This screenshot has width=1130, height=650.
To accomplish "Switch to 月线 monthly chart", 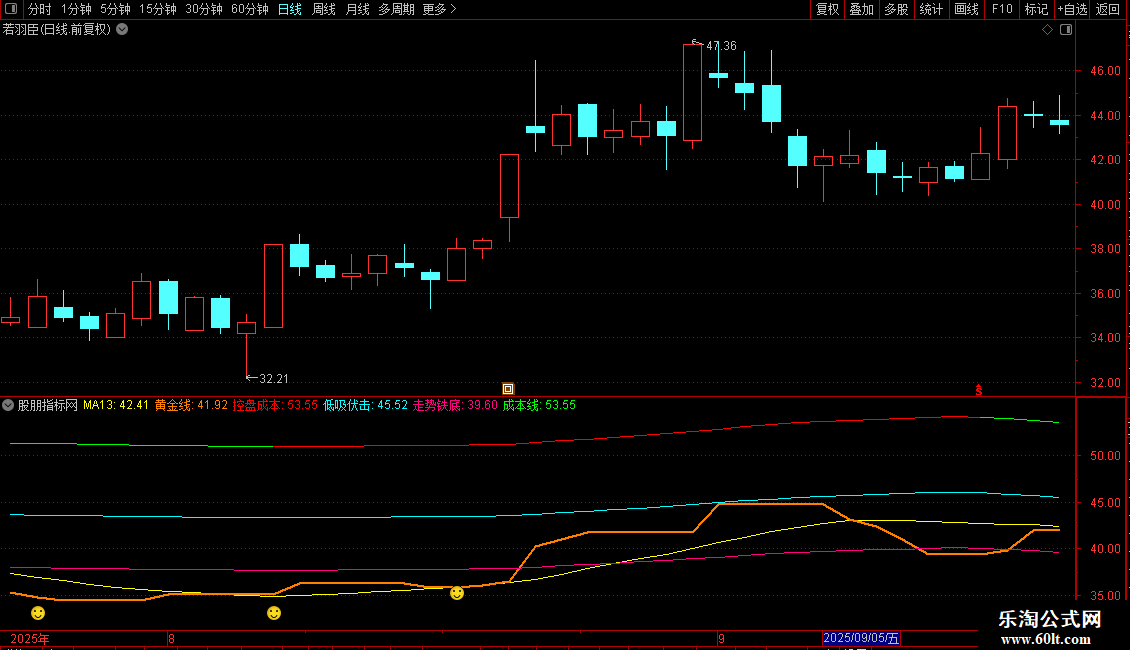I will (x=357, y=9).
